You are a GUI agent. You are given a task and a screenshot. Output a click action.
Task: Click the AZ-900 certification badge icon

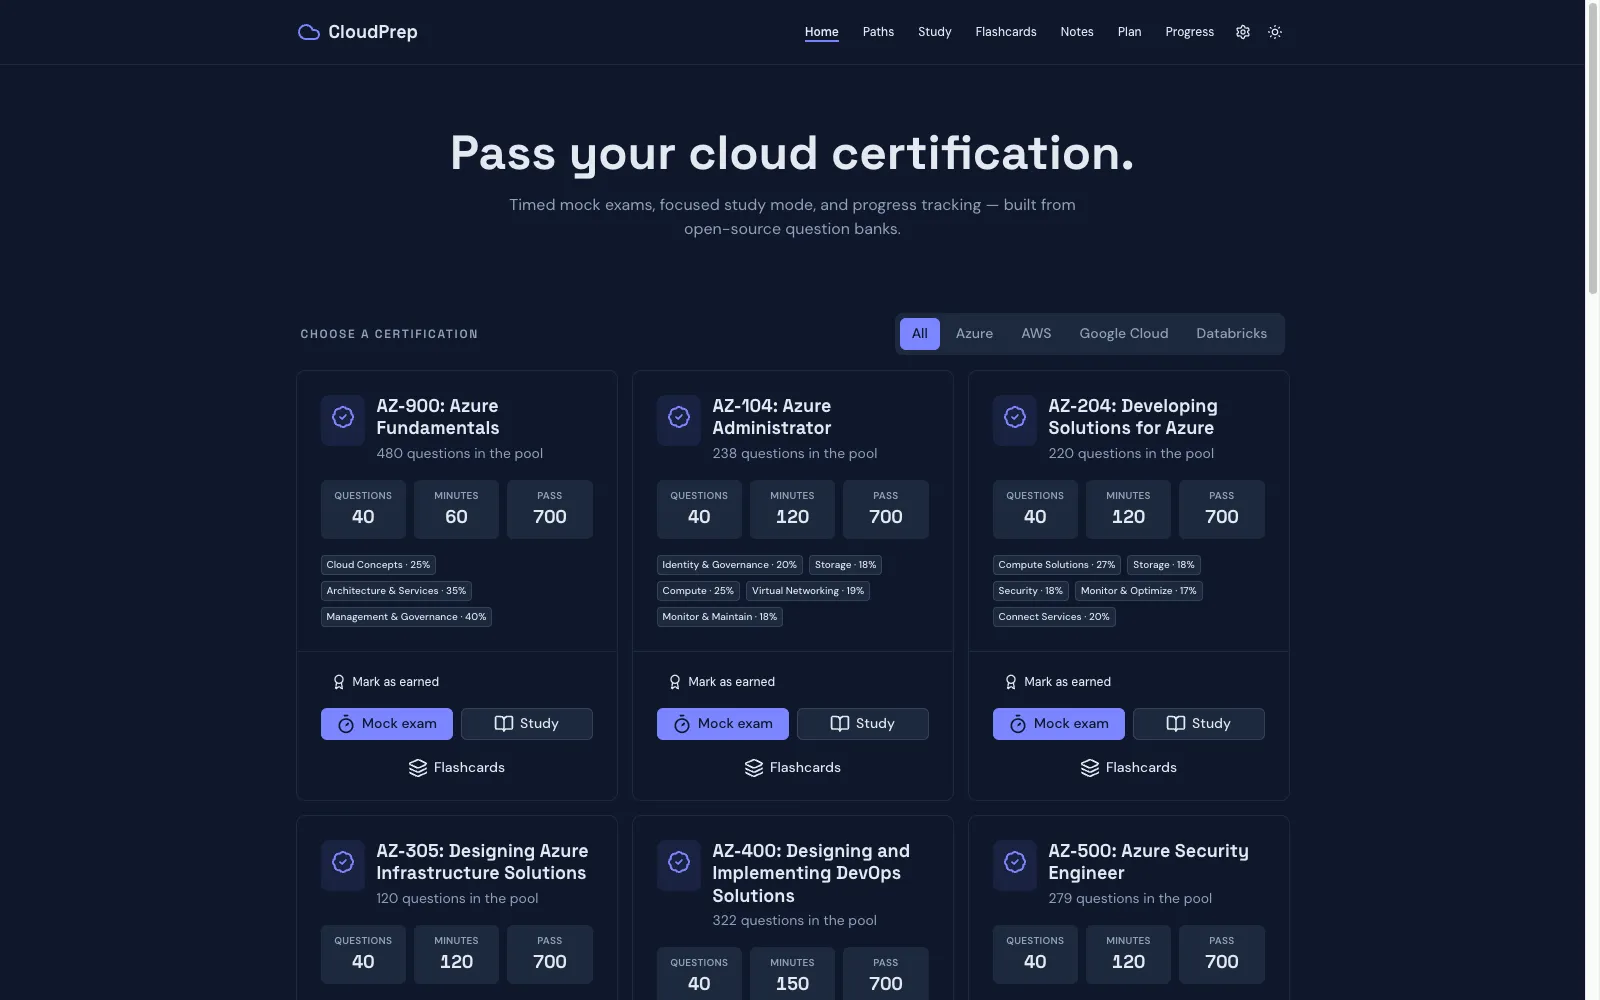coord(343,417)
